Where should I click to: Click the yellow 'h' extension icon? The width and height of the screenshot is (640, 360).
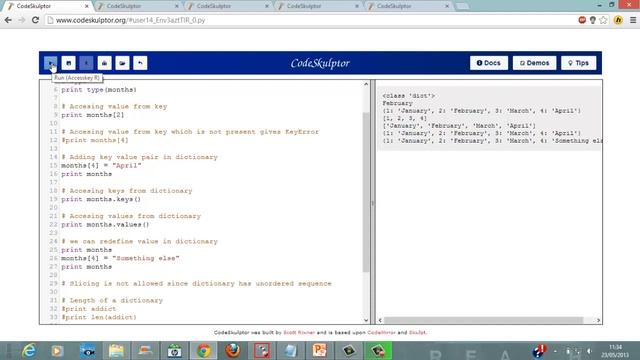point(618,20)
